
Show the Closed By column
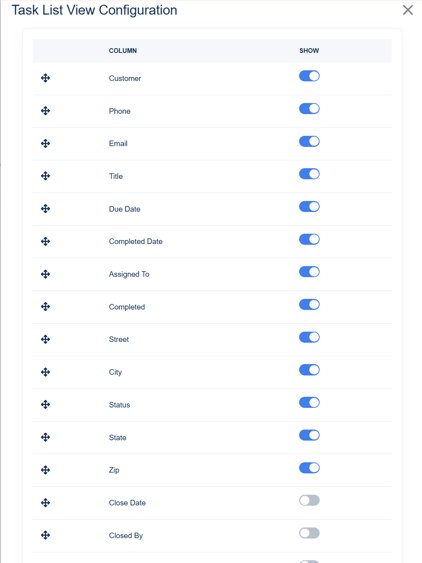point(309,533)
